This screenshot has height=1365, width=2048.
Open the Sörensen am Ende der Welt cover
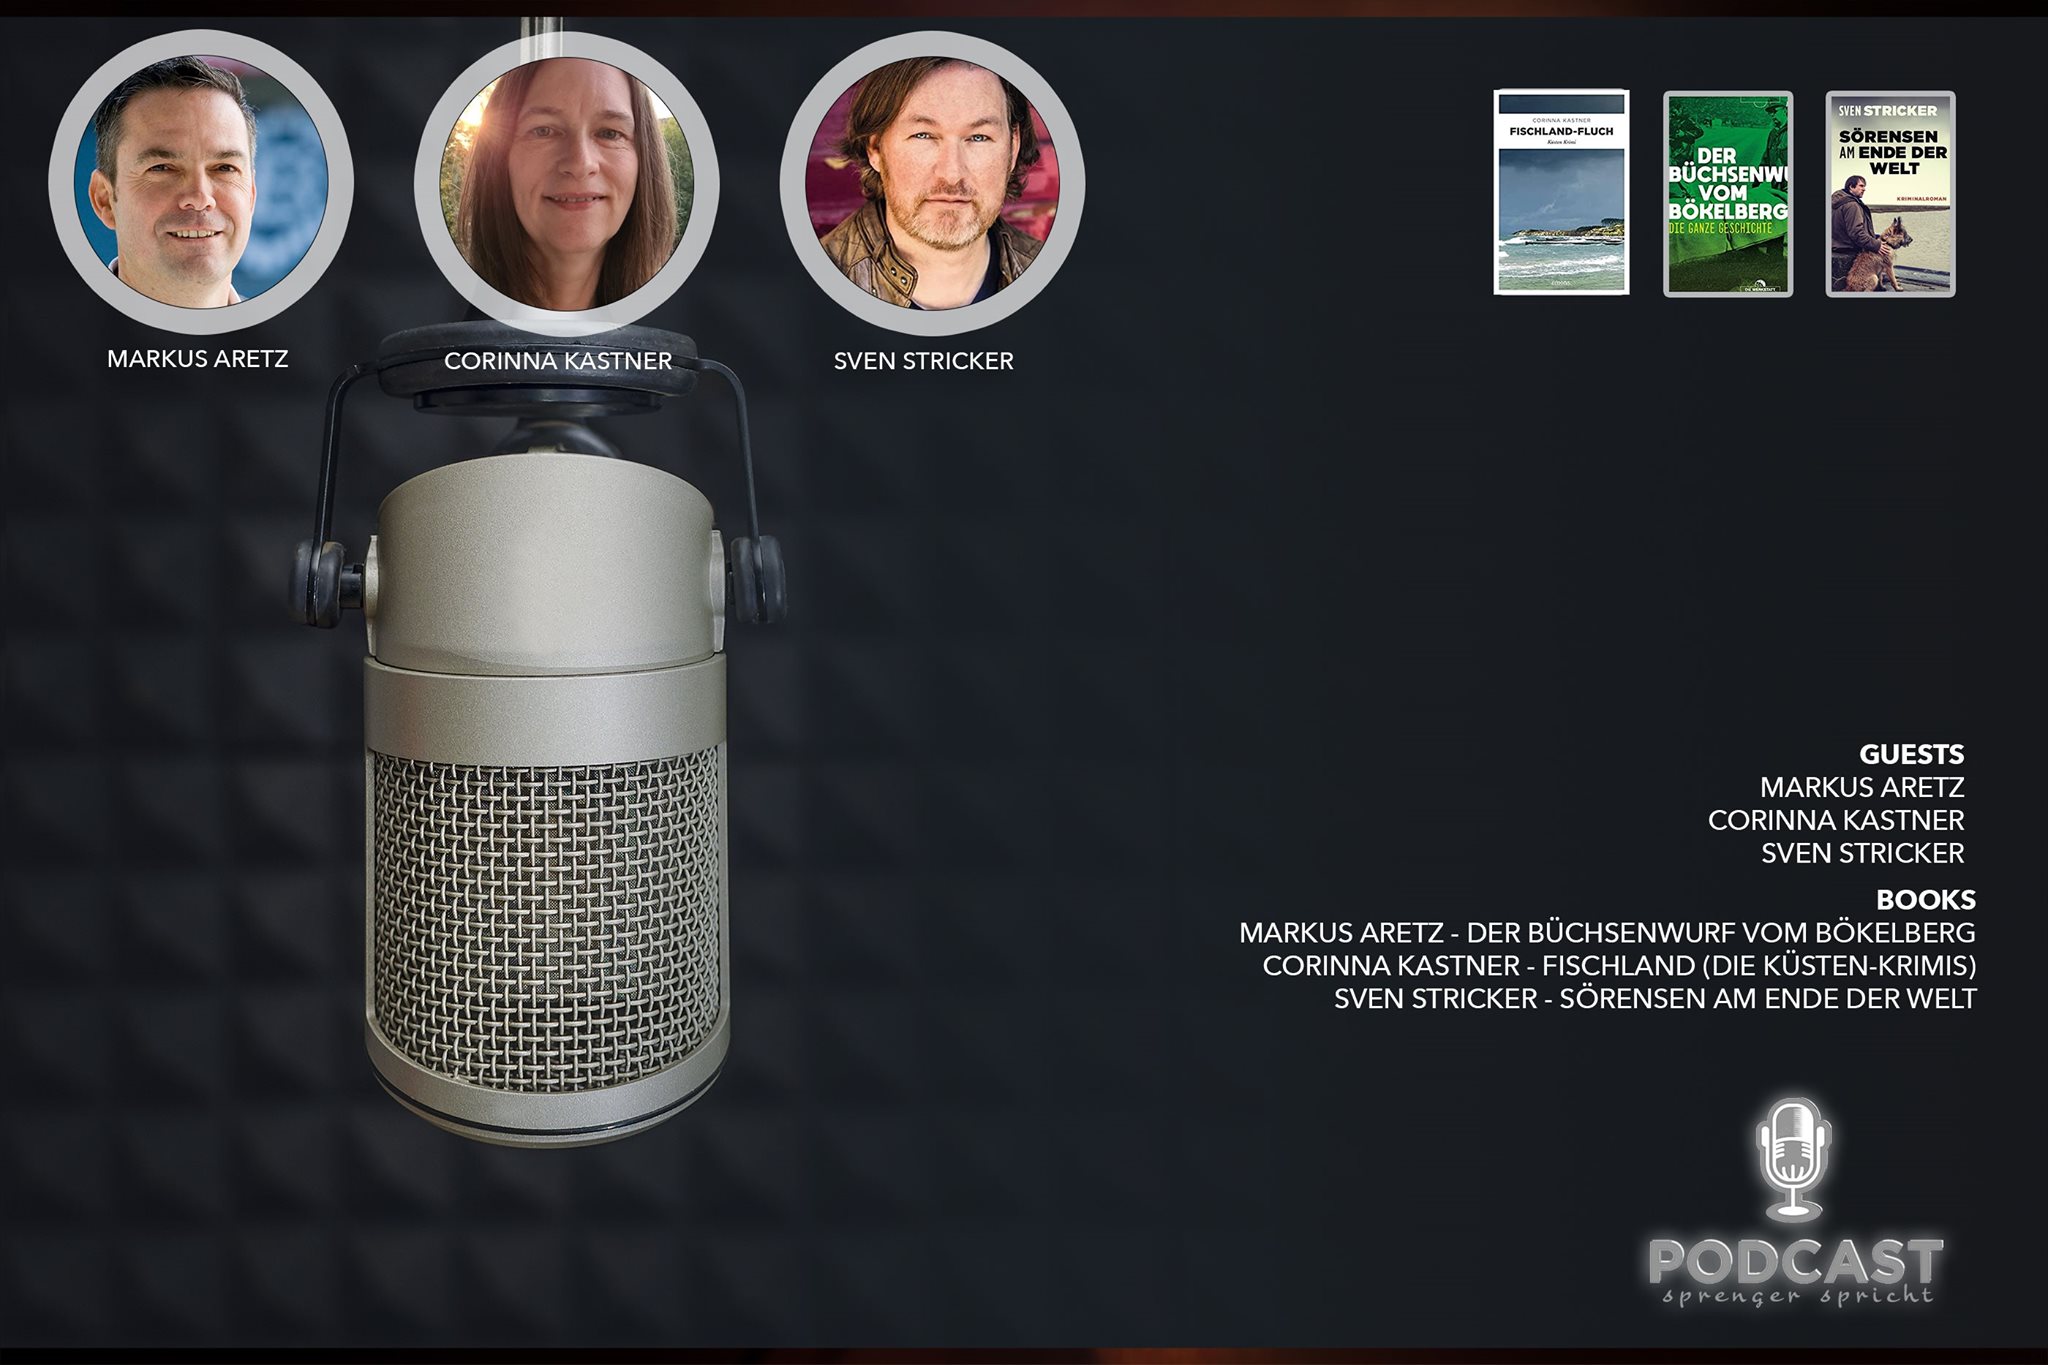coord(1890,194)
